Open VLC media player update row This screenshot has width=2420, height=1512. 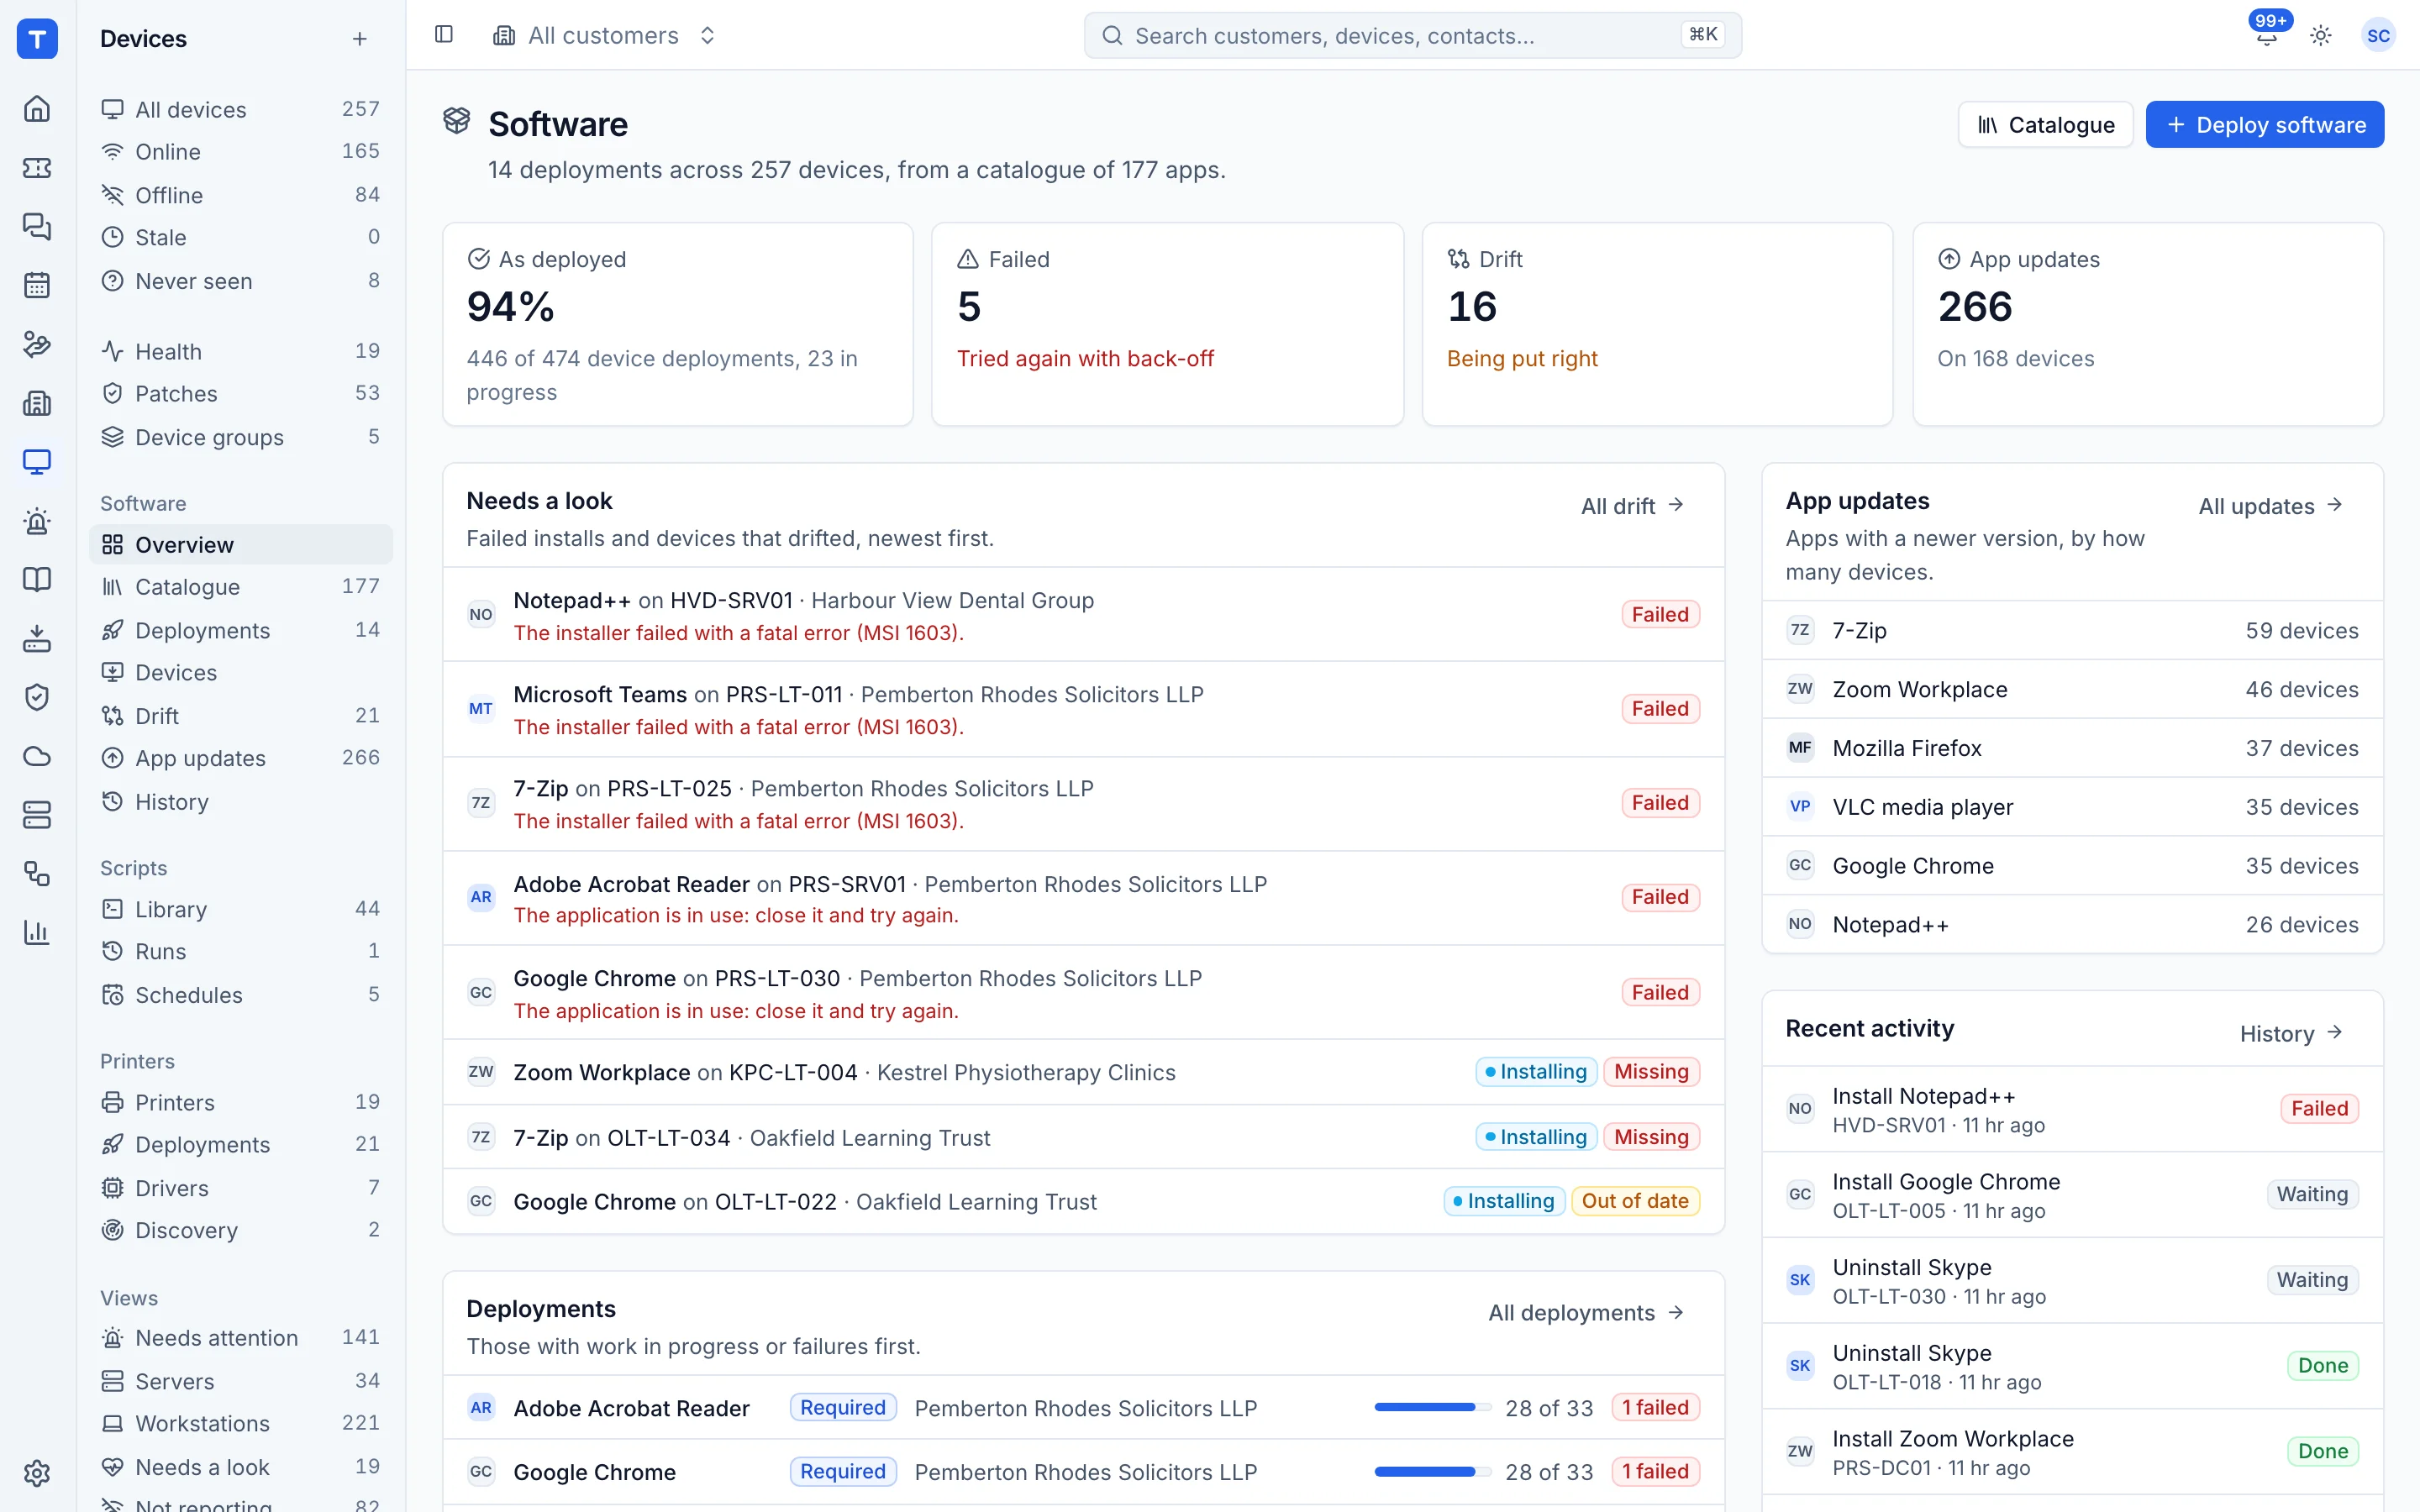(x=2072, y=807)
